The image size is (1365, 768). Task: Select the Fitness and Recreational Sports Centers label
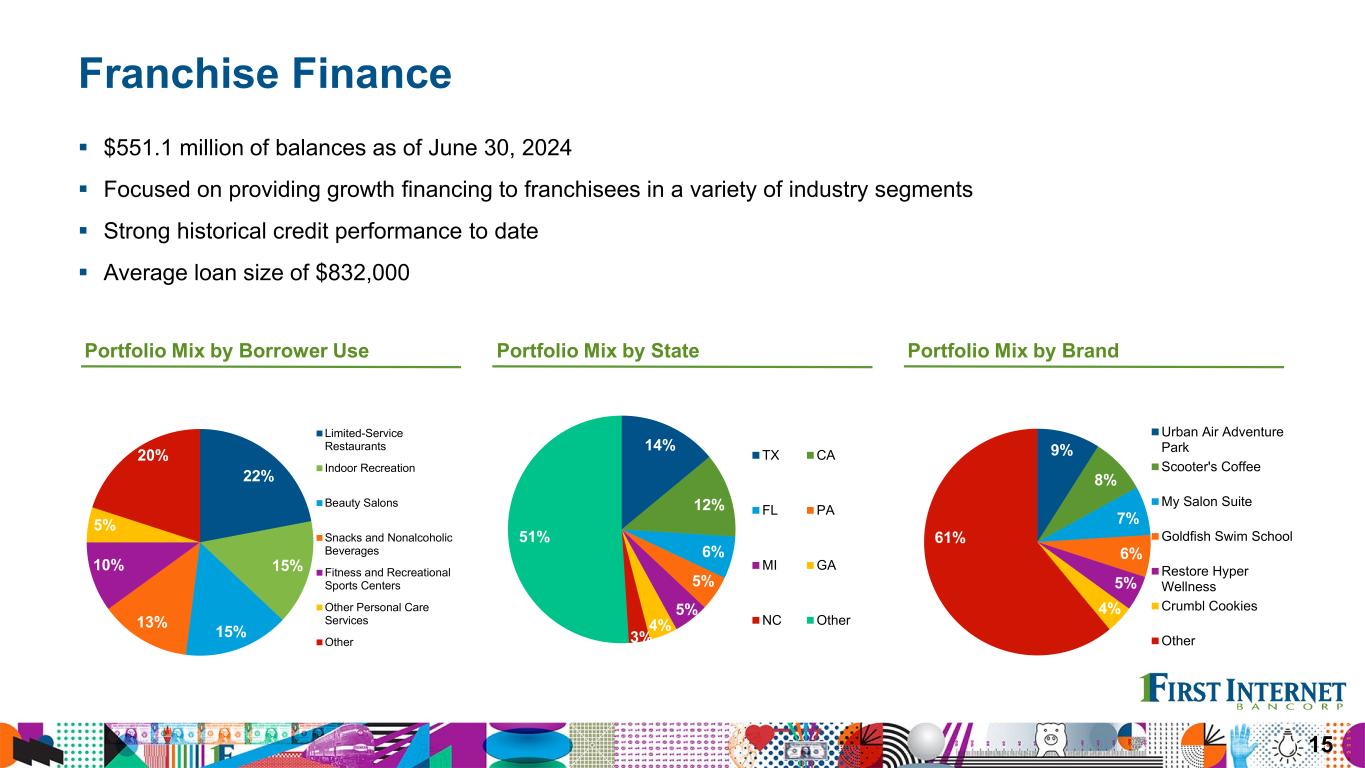point(389,579)
